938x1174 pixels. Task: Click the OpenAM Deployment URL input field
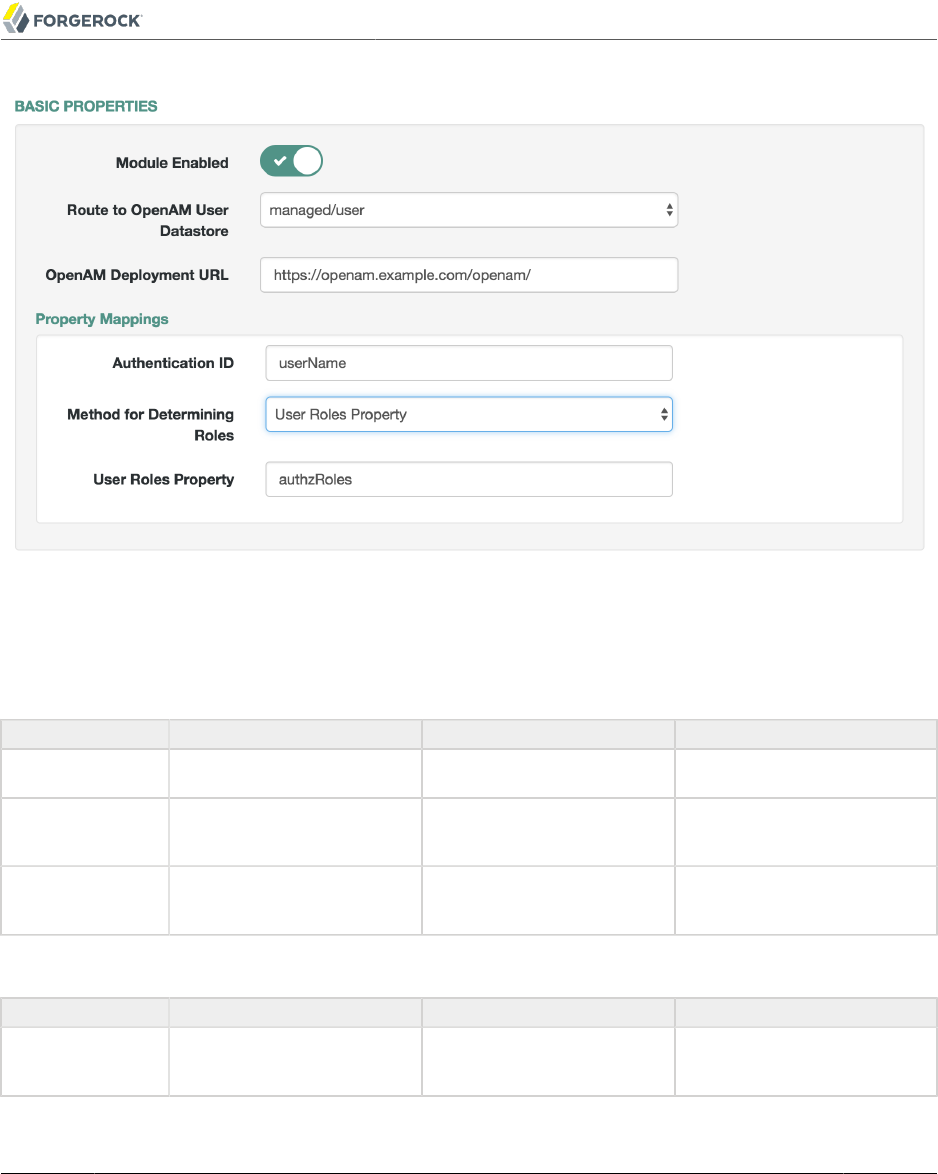468,275
